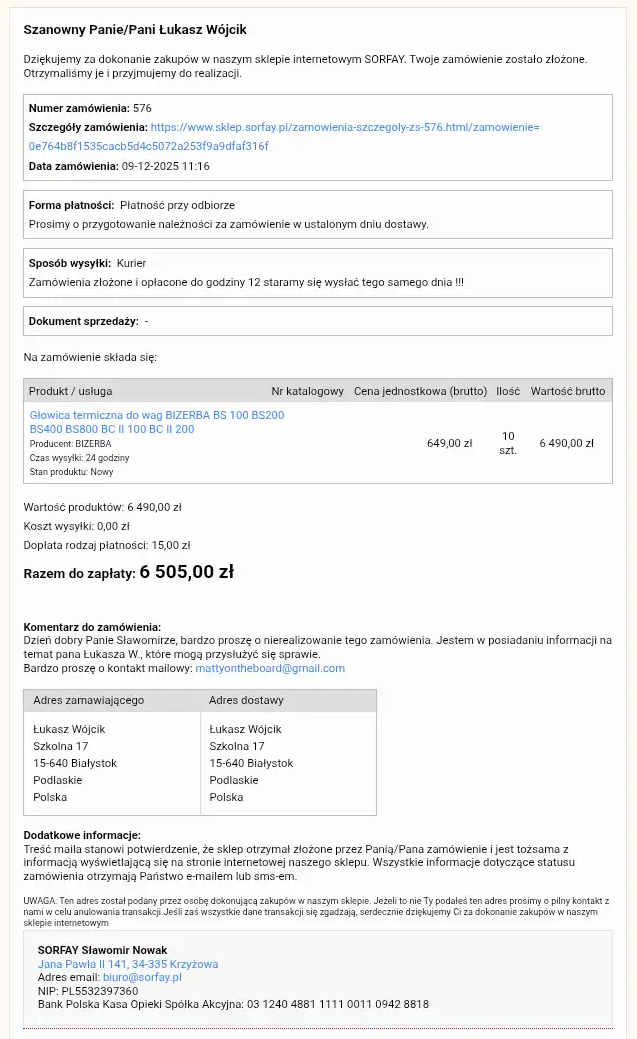
Task: Click the "Cena jednostkowa (brutto)" header
Action: (420, 391)
